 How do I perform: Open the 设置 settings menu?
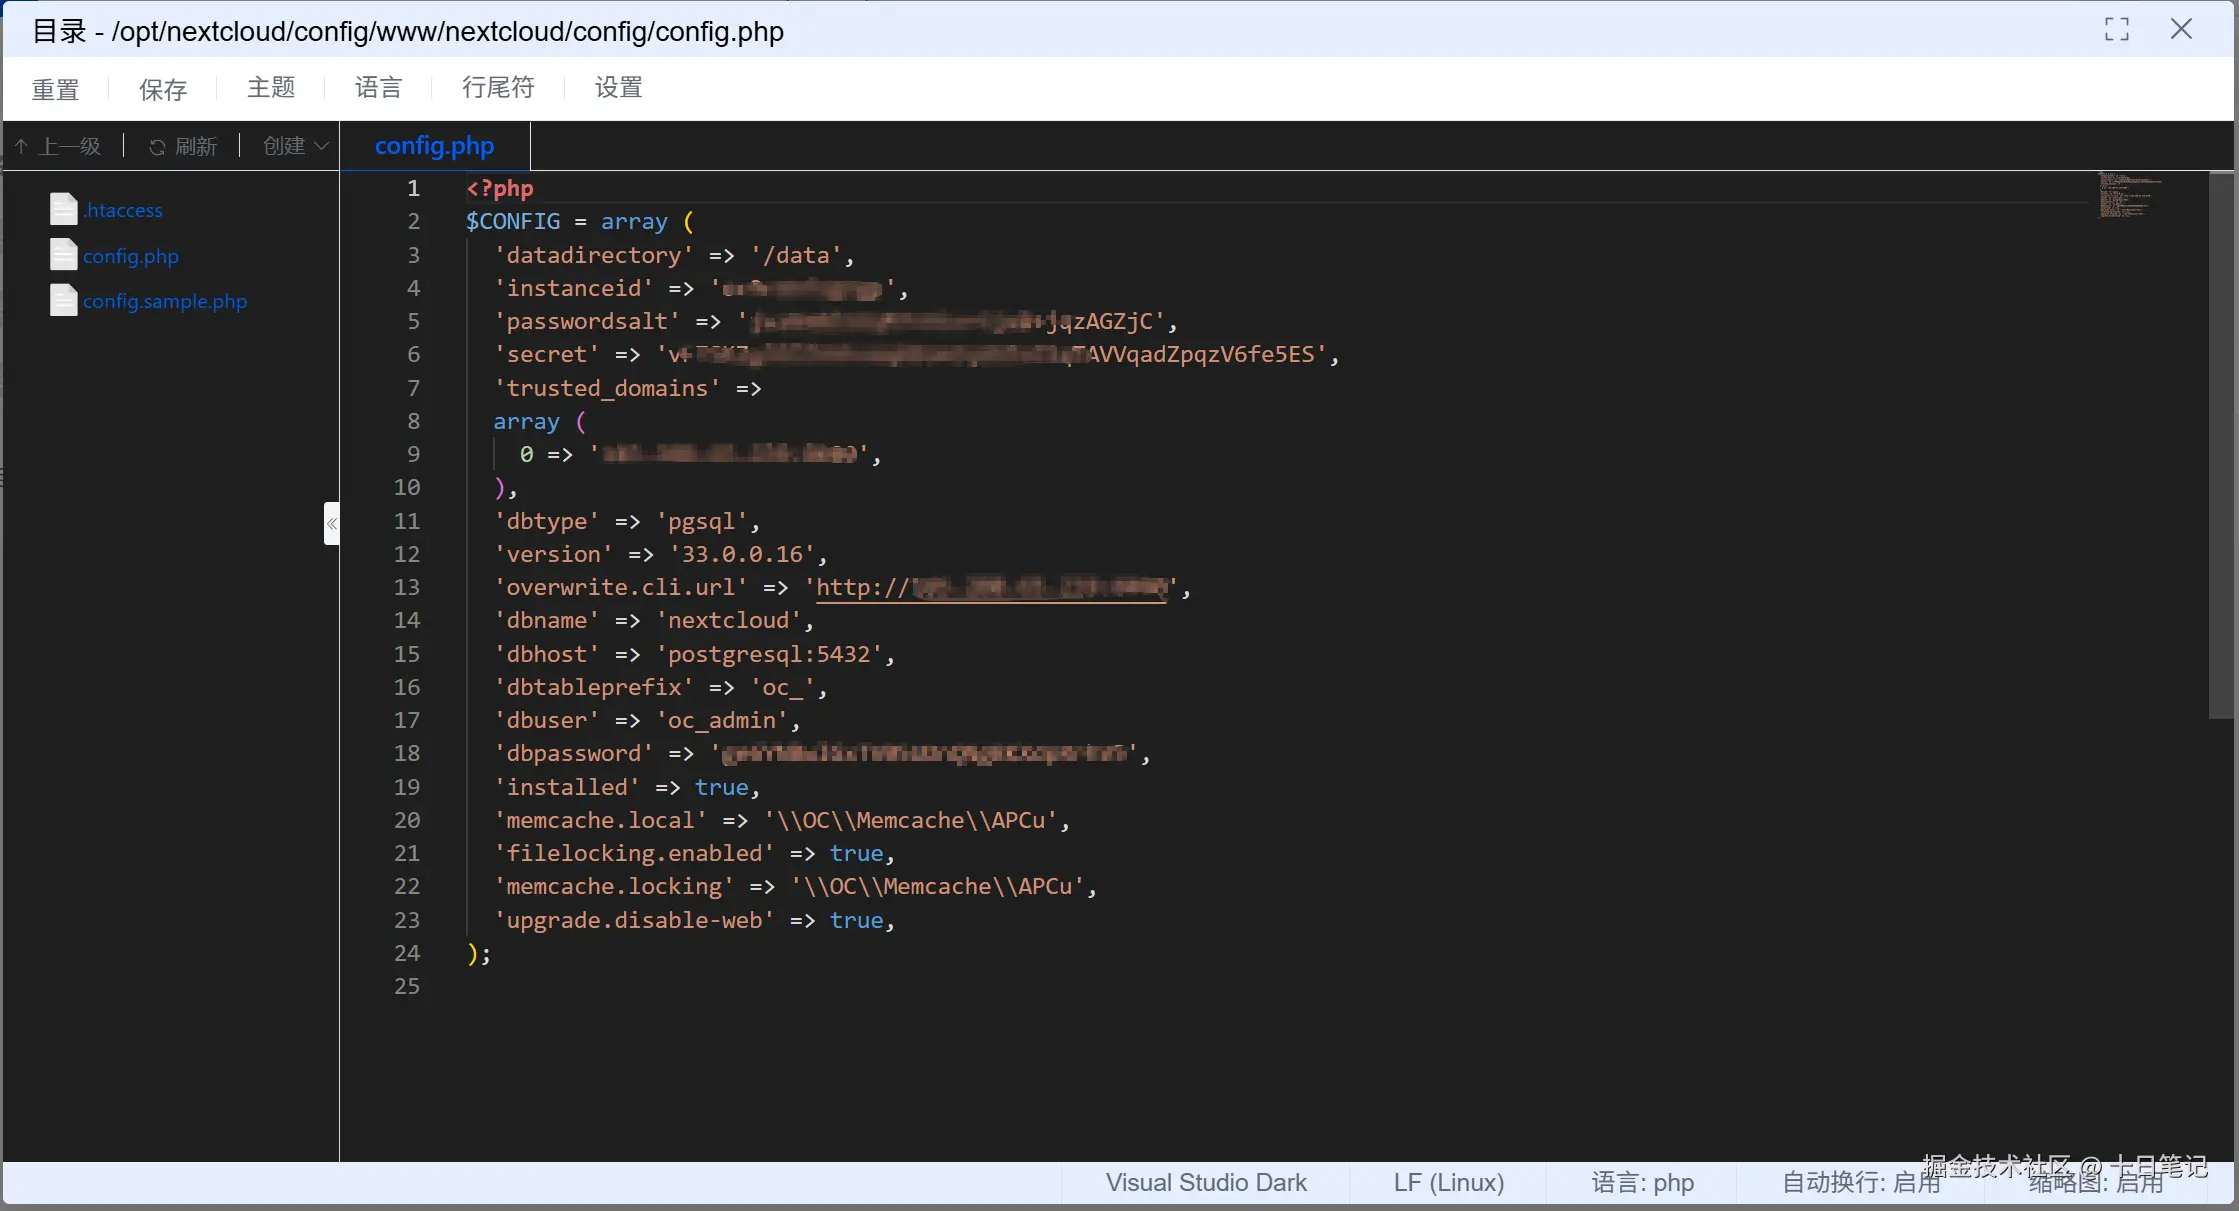[x=618, y=88]
